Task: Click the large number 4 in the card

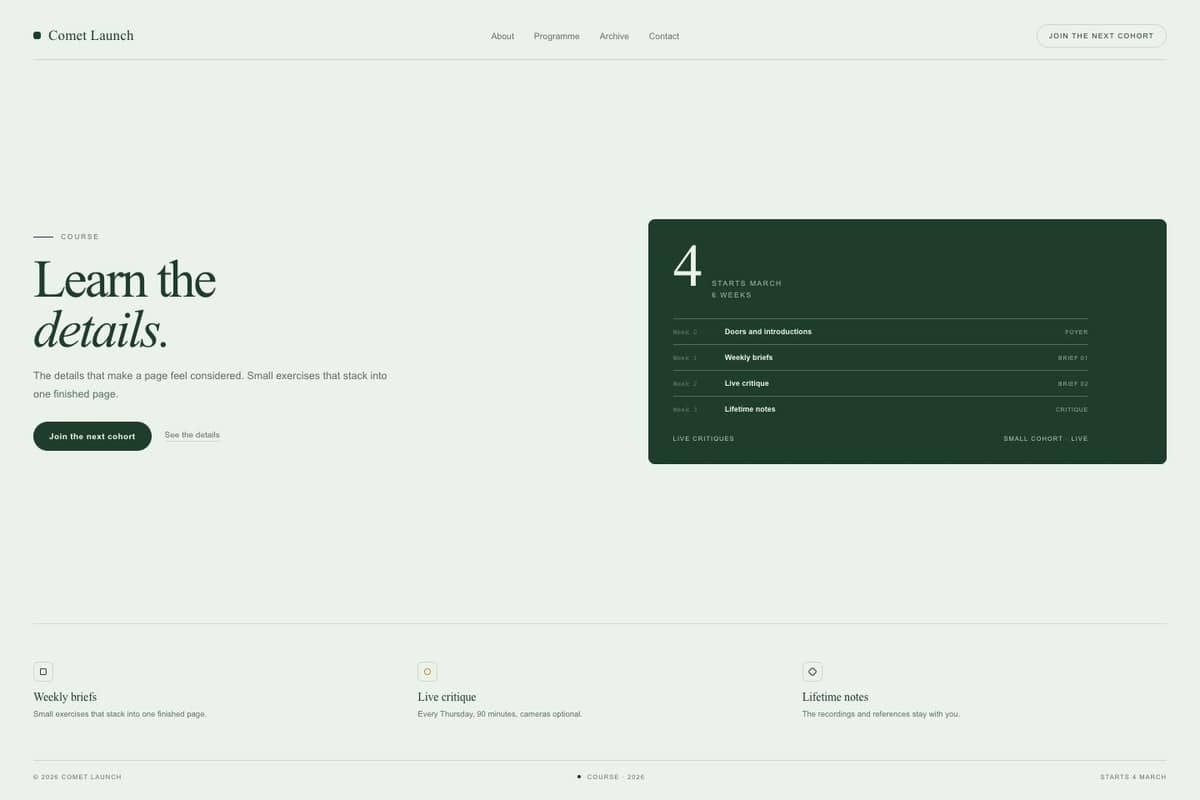Action: click(x=688, y=266)
